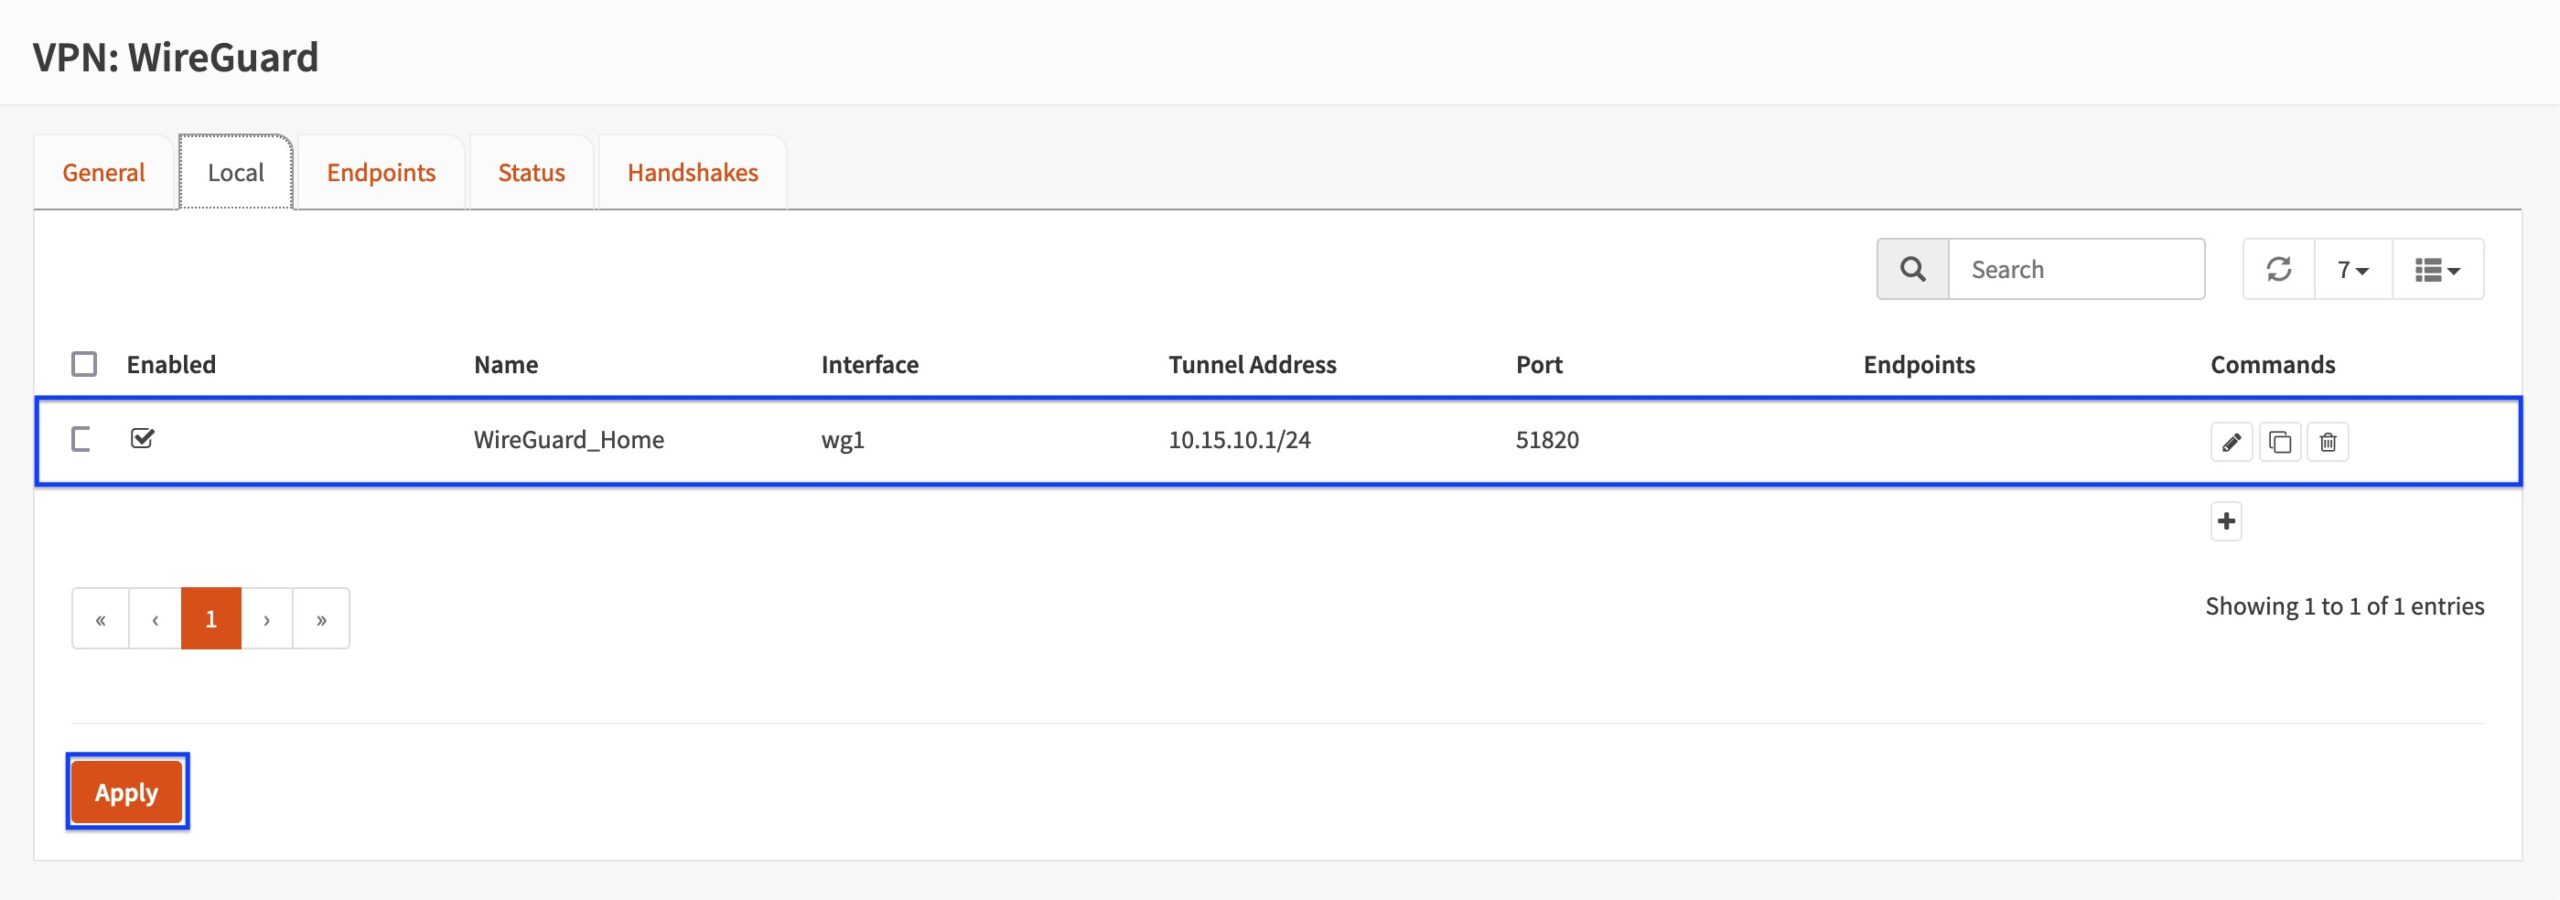This screenshot has width=2560, height=900.
Task: Clone the WireGuard_Home entry
Action: tap(2280, 442)
